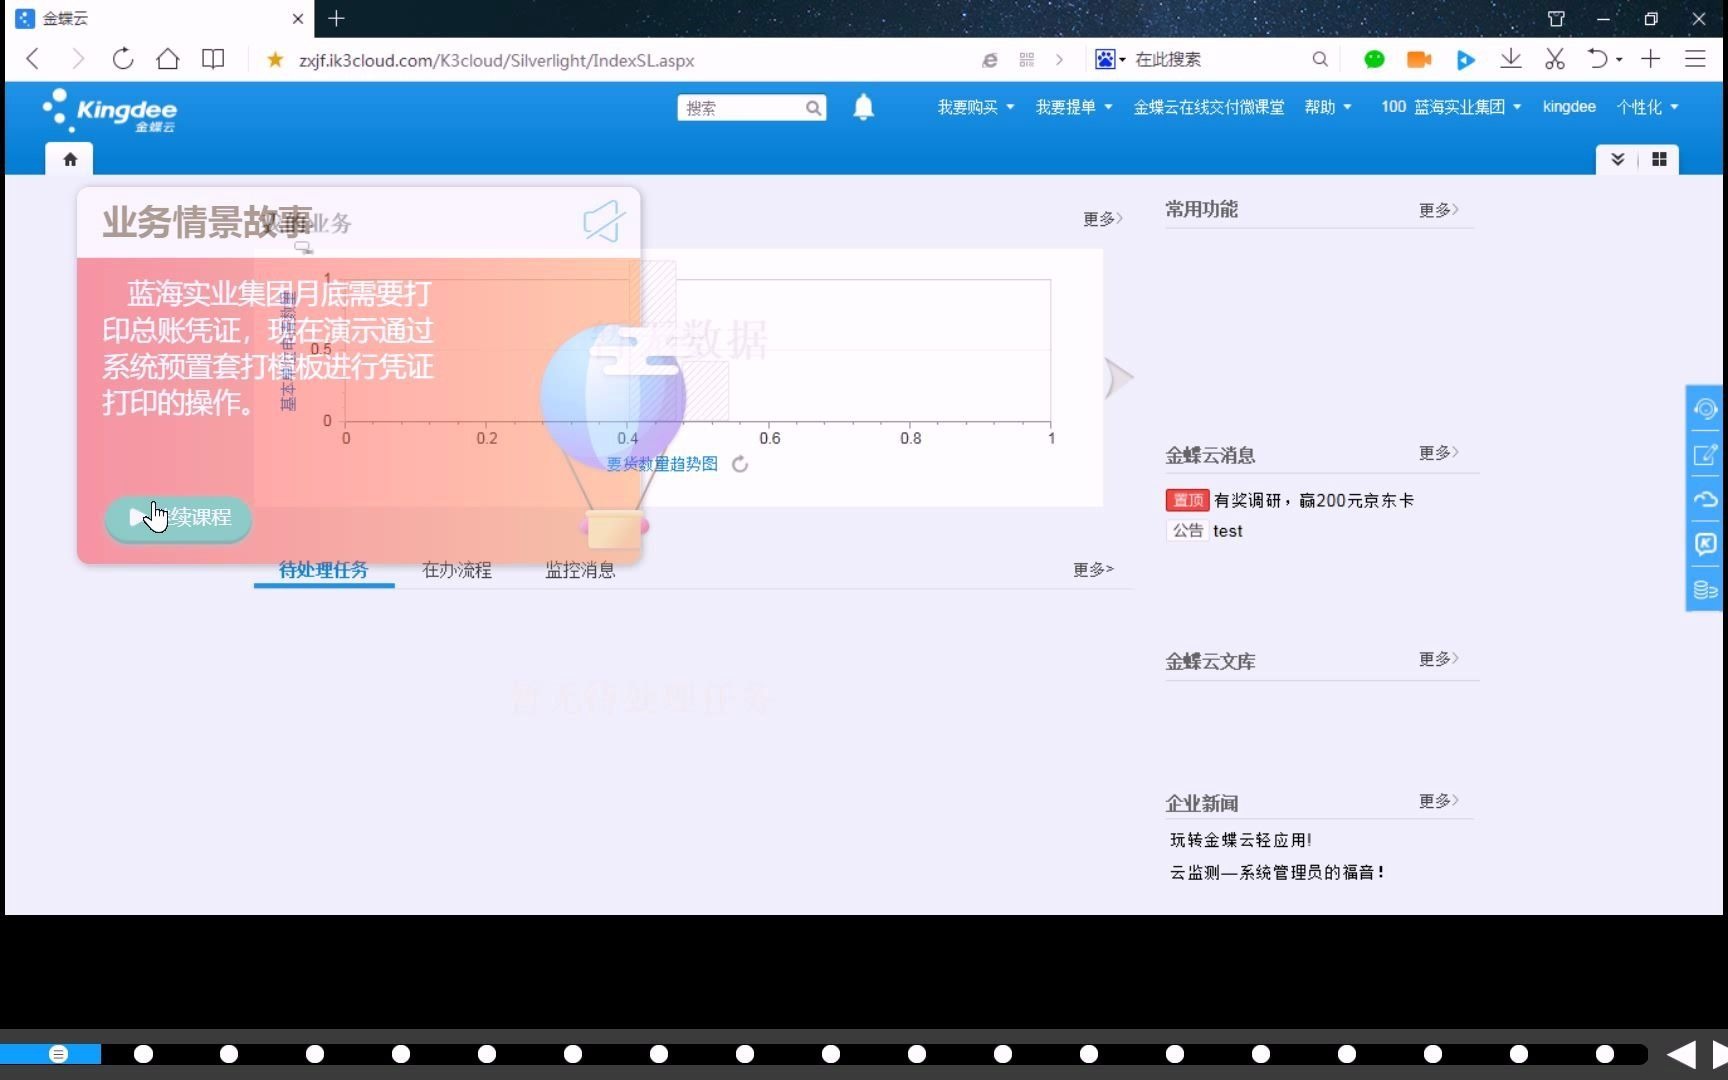Open the green WeChat chat icon
The image size is (1728, 1080).
(1374, 60)
